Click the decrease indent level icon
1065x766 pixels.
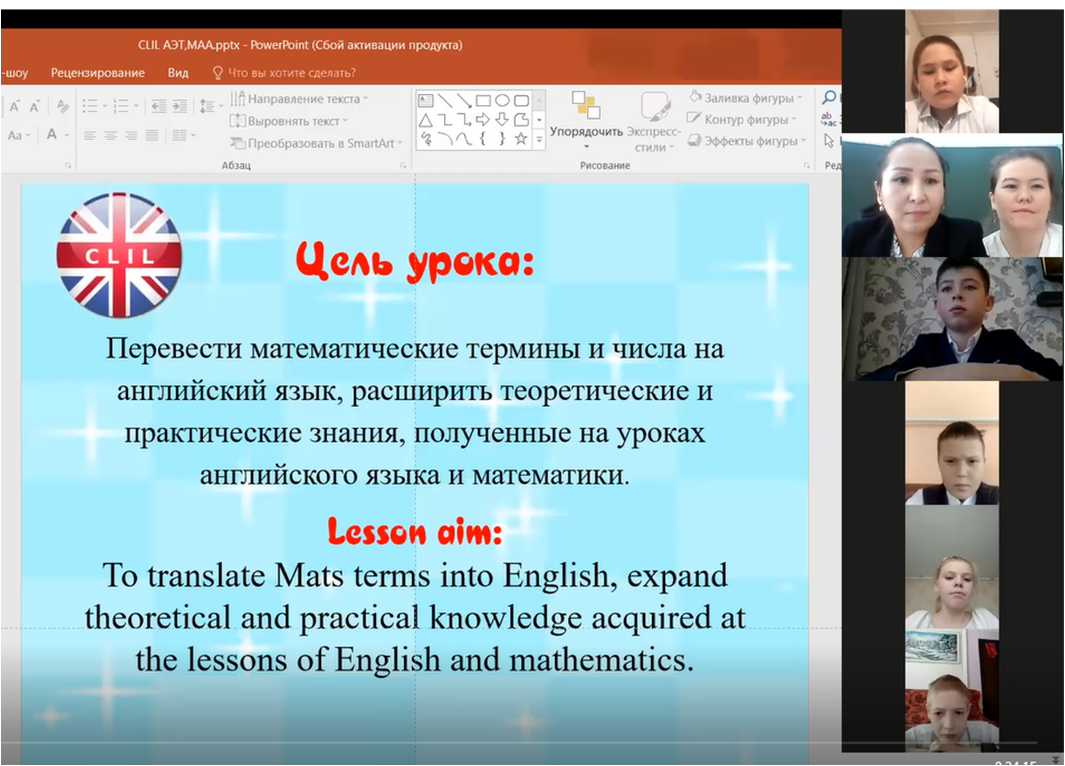pyautogui.click(x=158, y=106)
